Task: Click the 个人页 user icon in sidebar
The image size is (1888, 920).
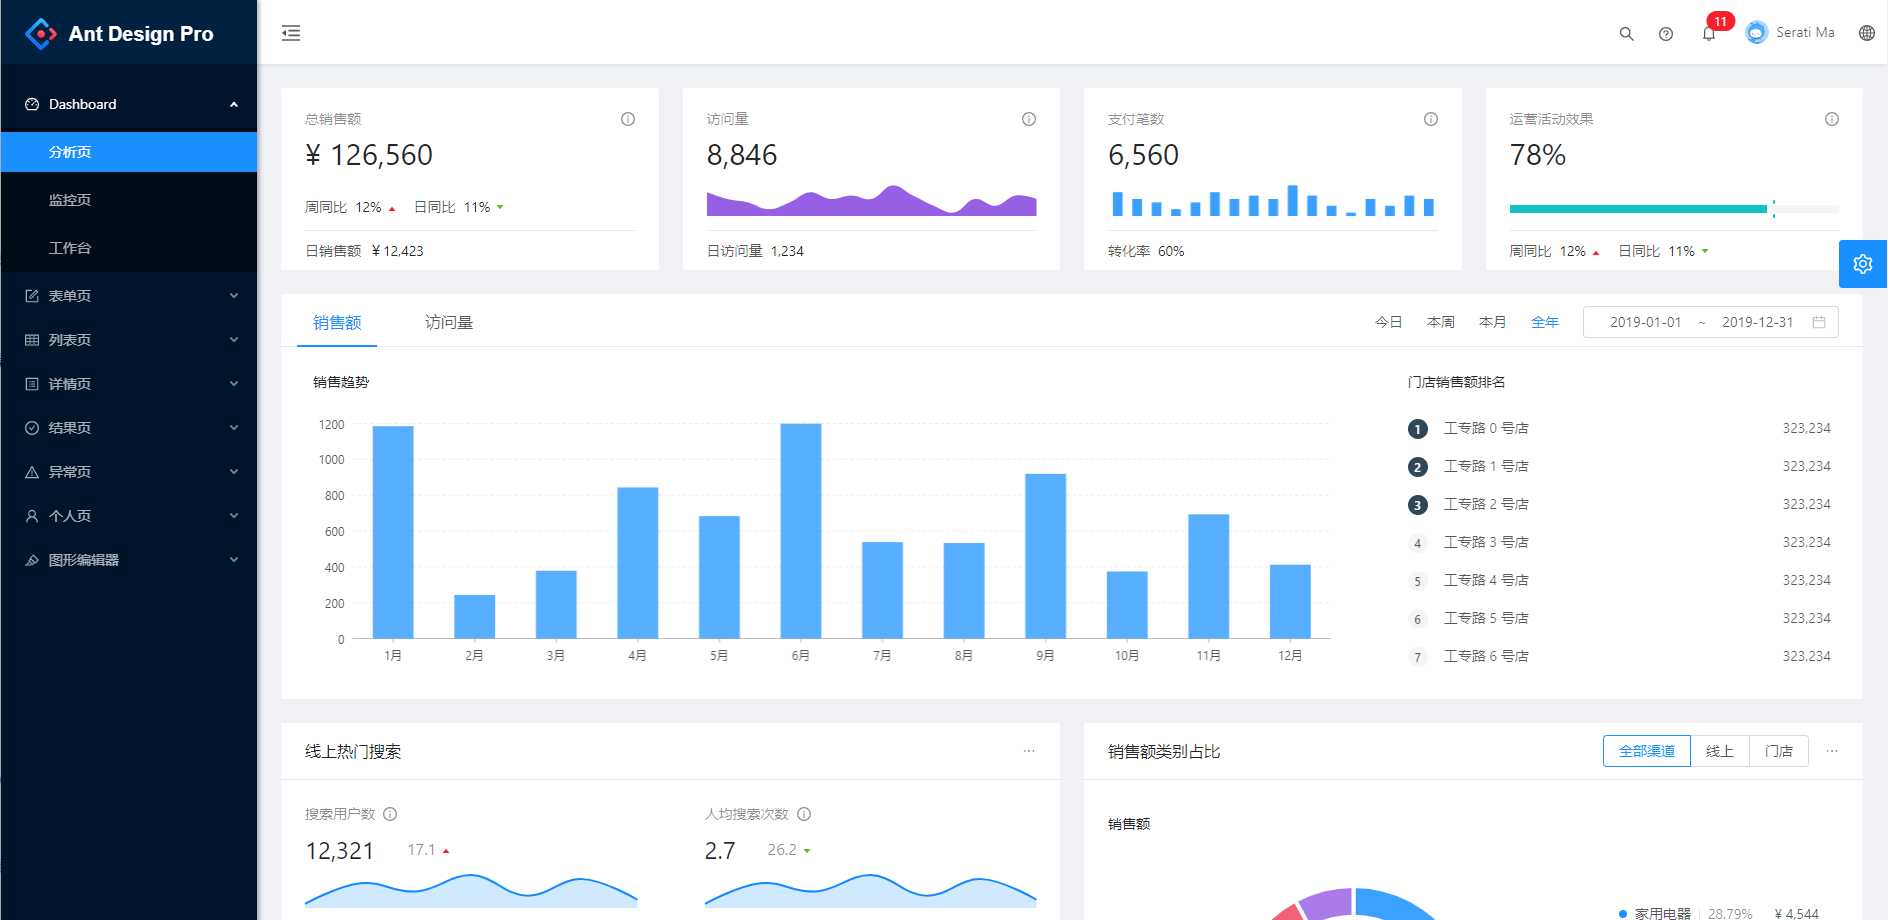Action: pyautogui.click(x=32, y=516)
